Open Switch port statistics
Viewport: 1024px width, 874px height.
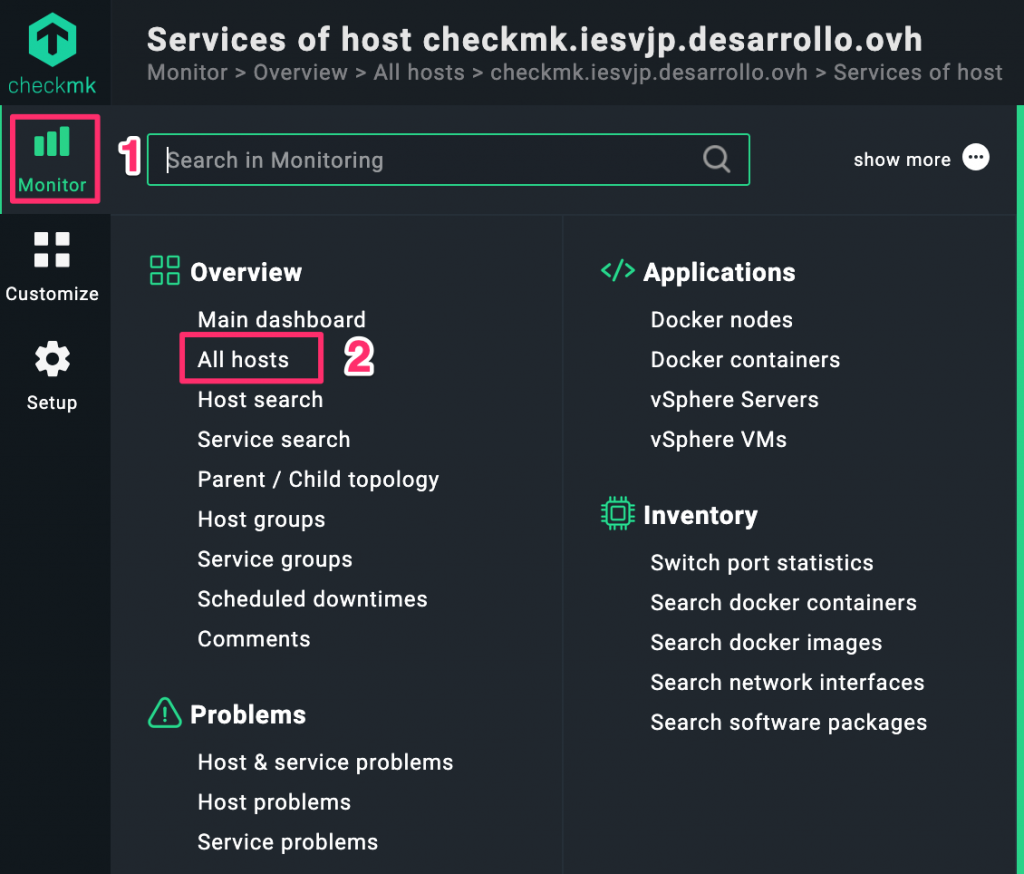point(761,563)
